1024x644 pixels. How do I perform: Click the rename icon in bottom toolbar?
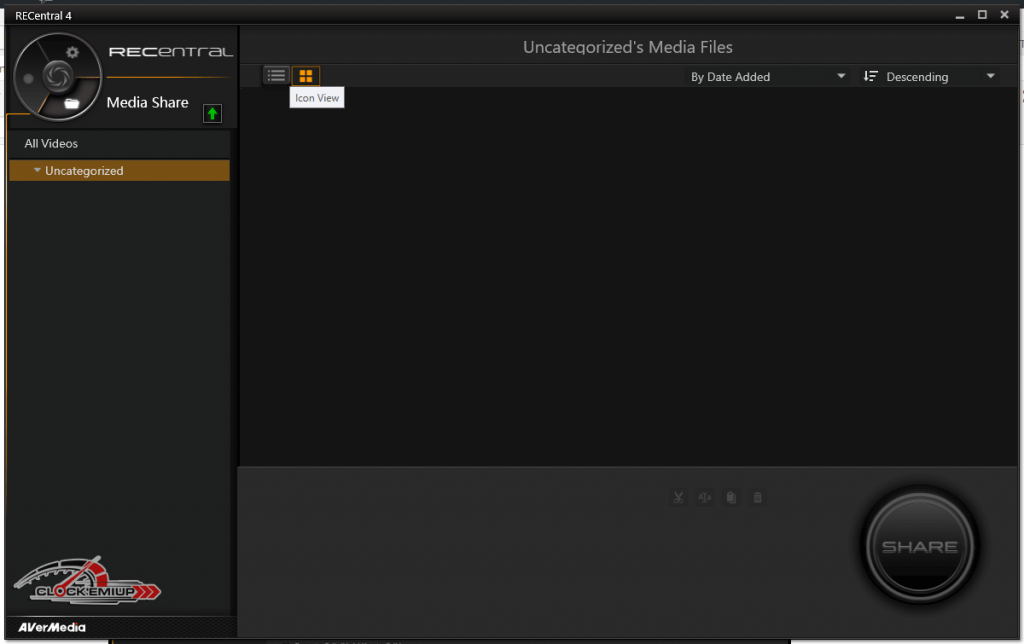[x=705, y=497]
